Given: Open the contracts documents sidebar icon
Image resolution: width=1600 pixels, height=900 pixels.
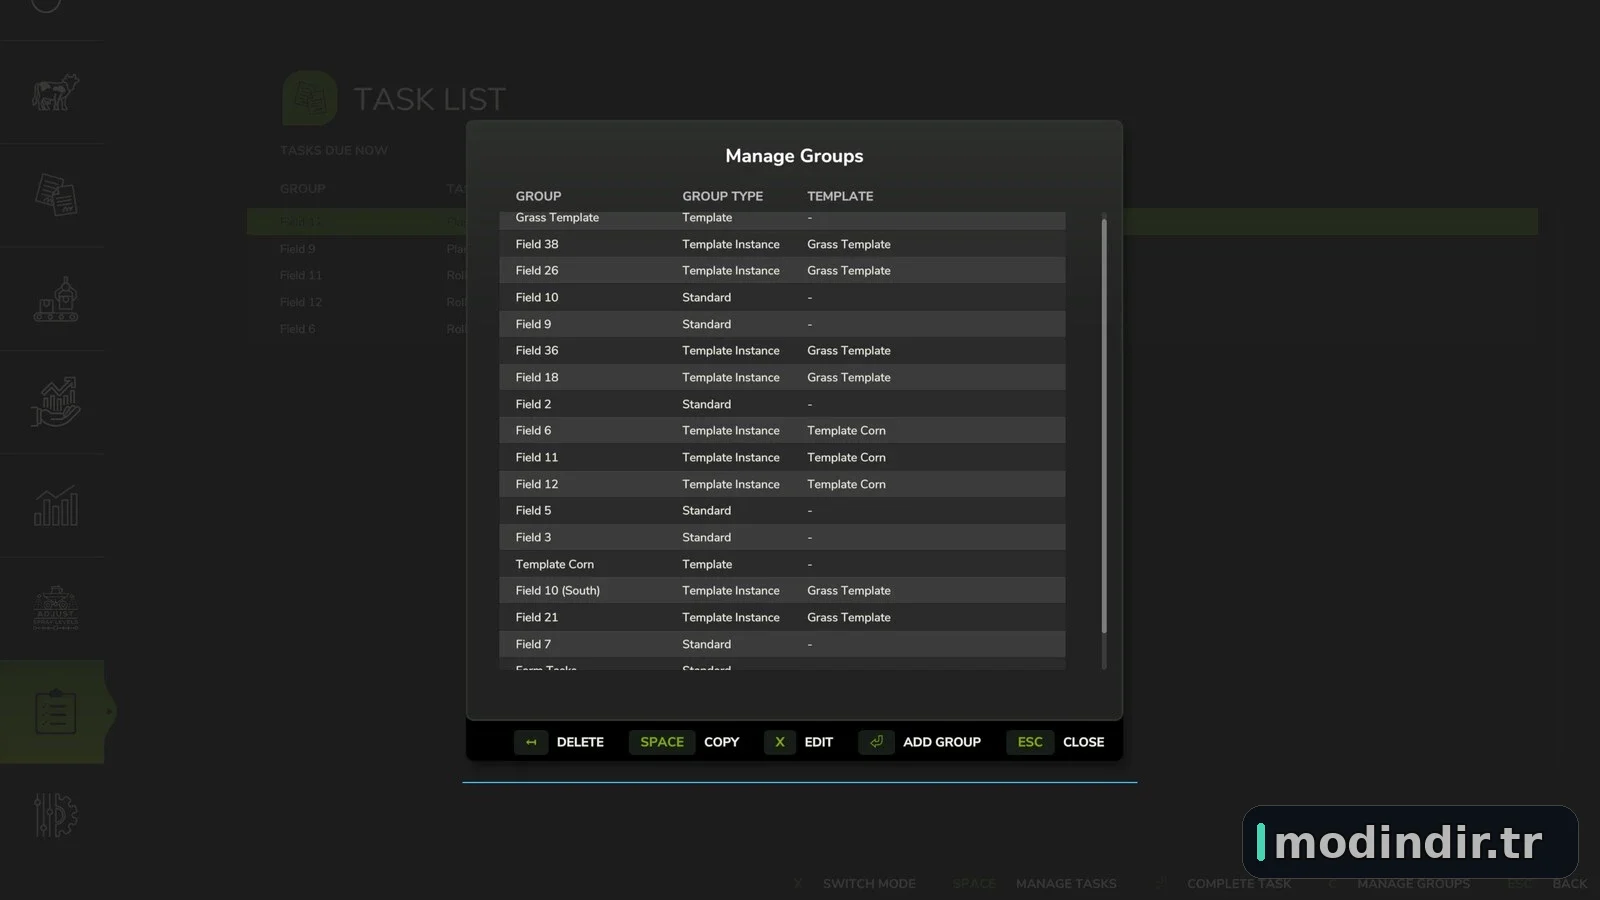Looking at the screenshot, I should [55, 194].
